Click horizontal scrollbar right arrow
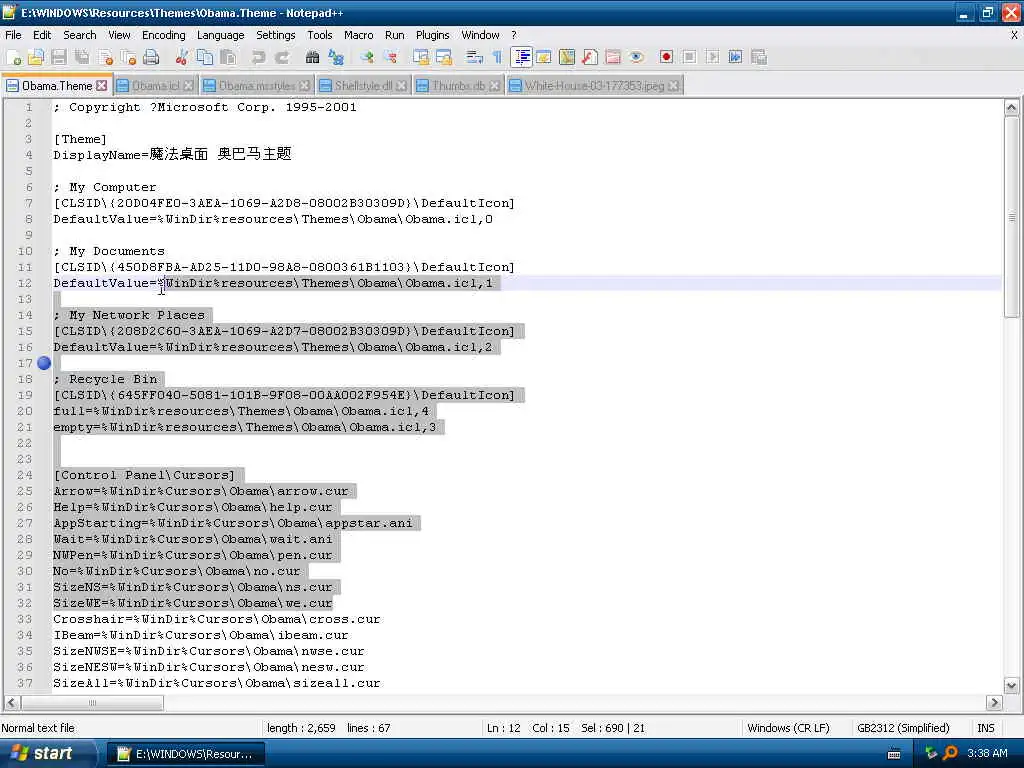The image size is (1024, 768). pyautogui.click(x=995, y=703)
